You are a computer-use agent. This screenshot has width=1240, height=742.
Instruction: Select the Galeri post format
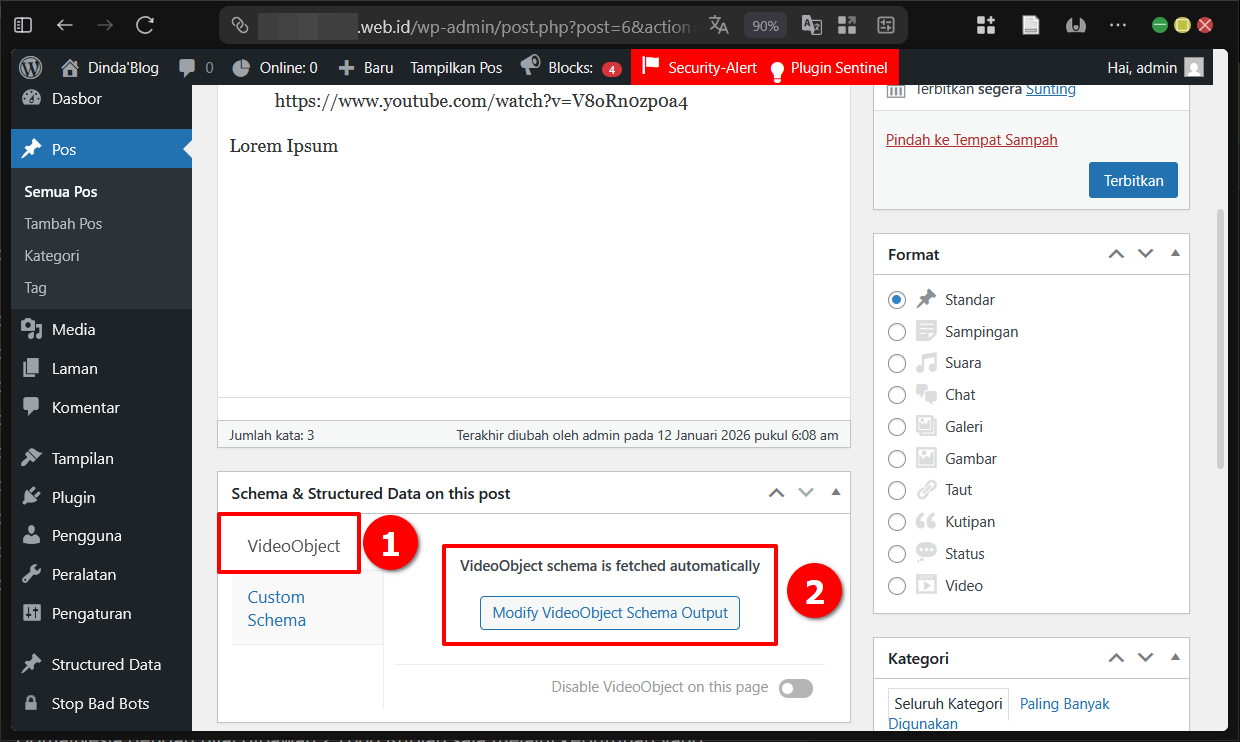point(897,426)
